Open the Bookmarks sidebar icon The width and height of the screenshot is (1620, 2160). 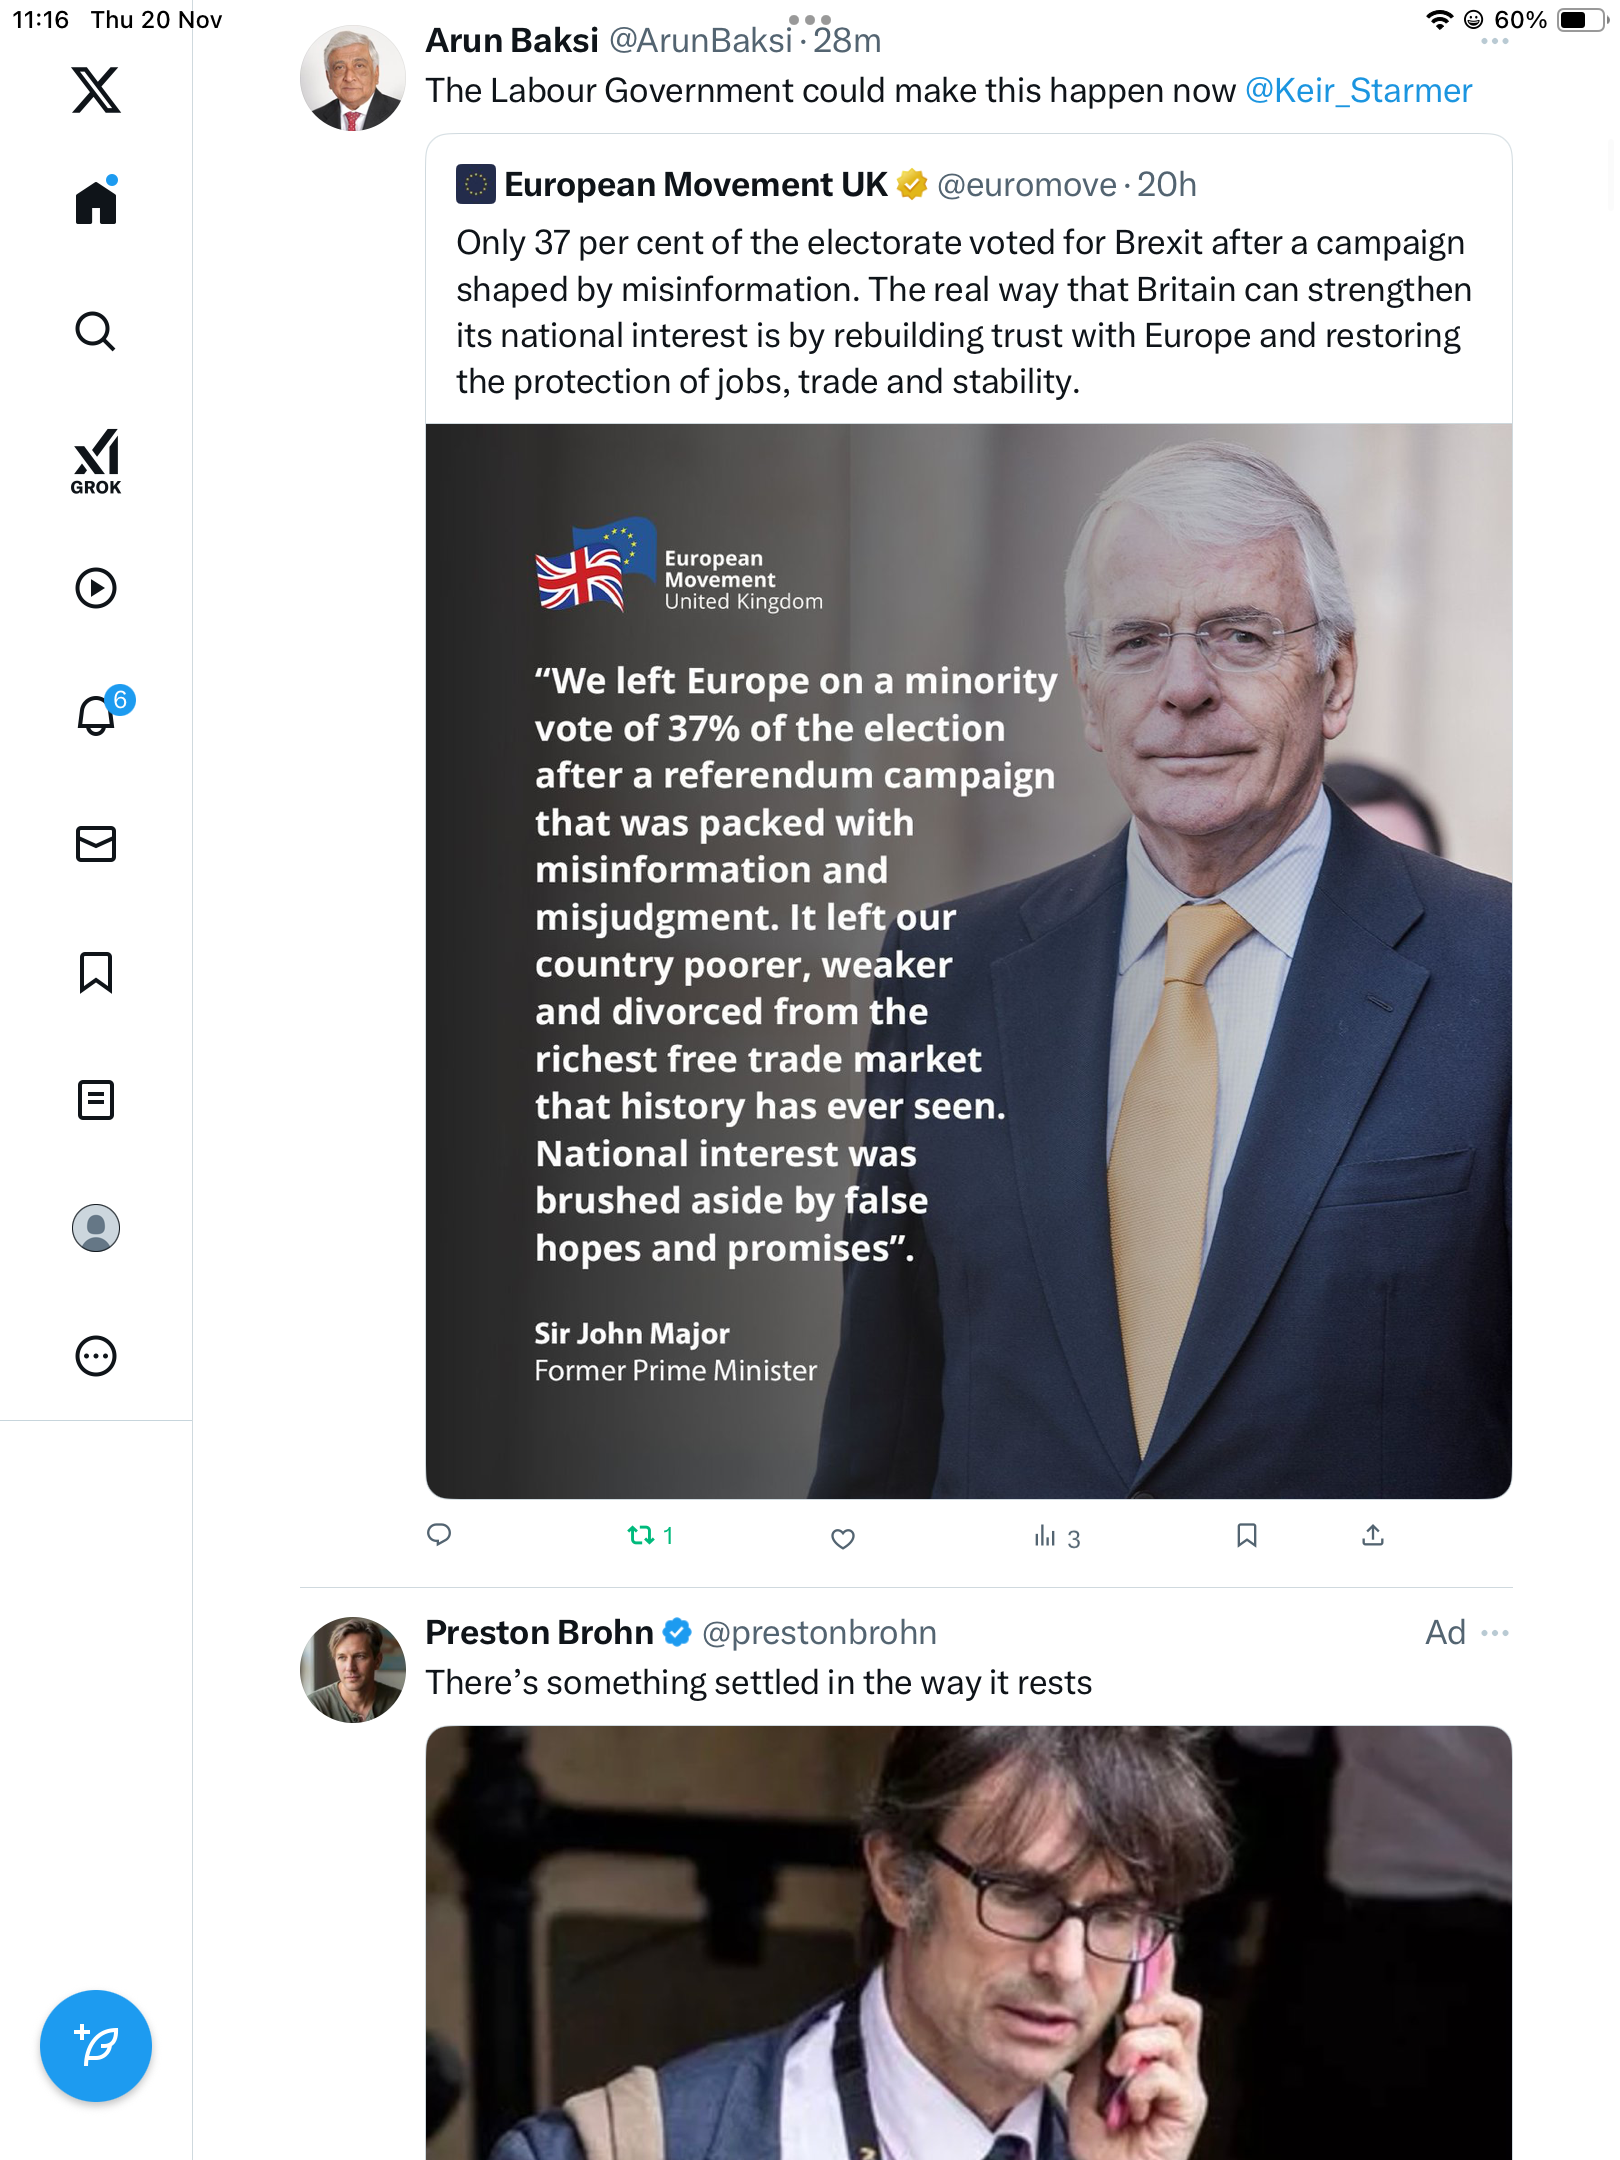(96, 972)
